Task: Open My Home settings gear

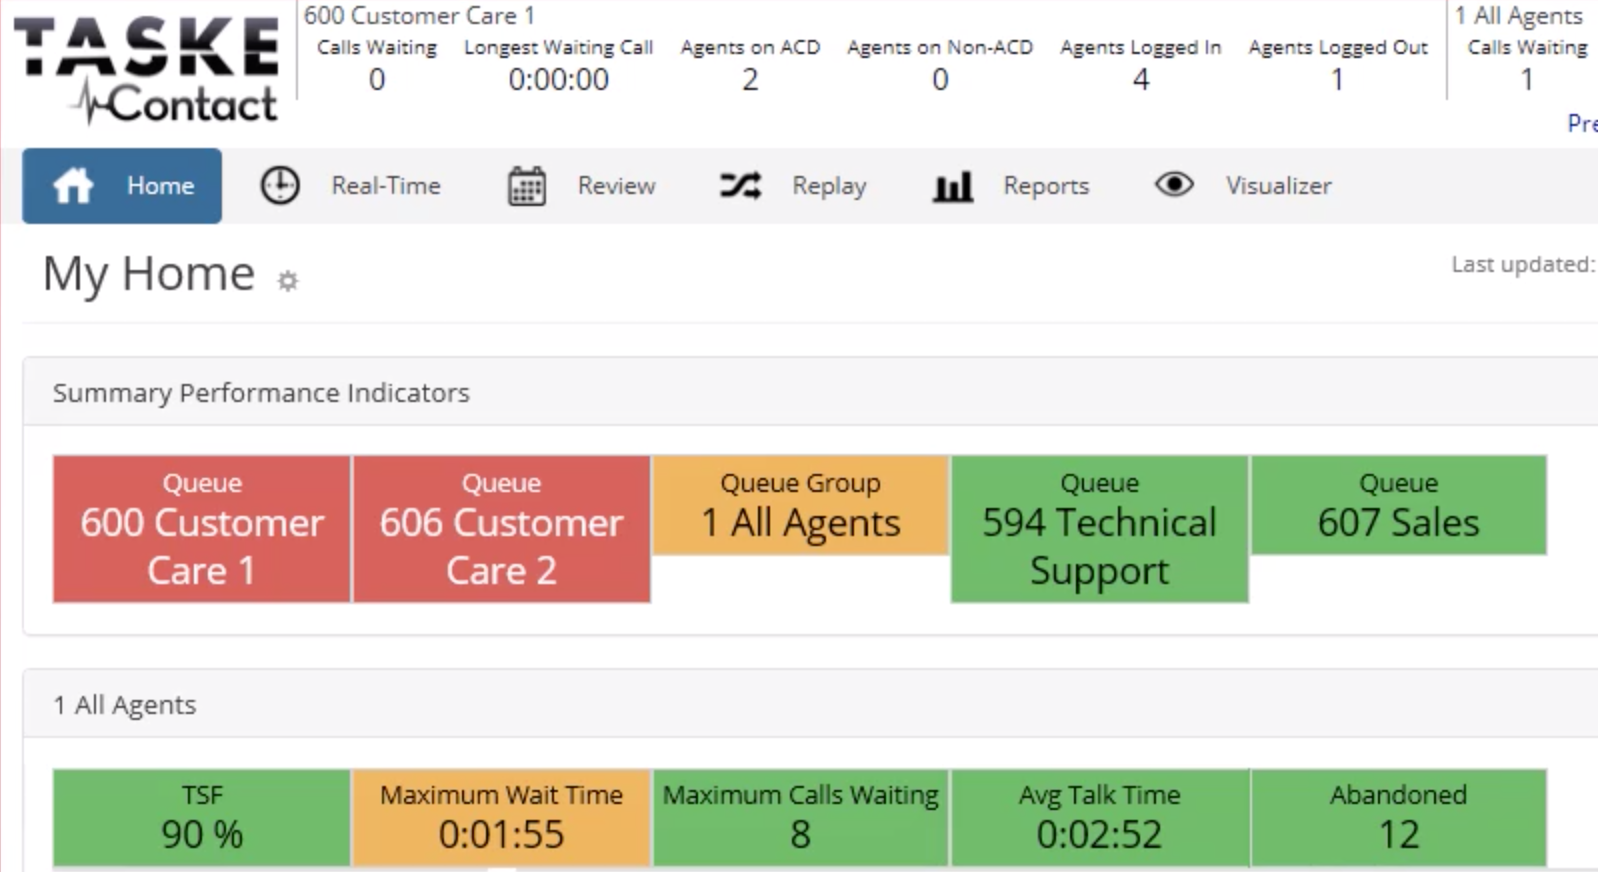Action: click(x=288, y=281)
